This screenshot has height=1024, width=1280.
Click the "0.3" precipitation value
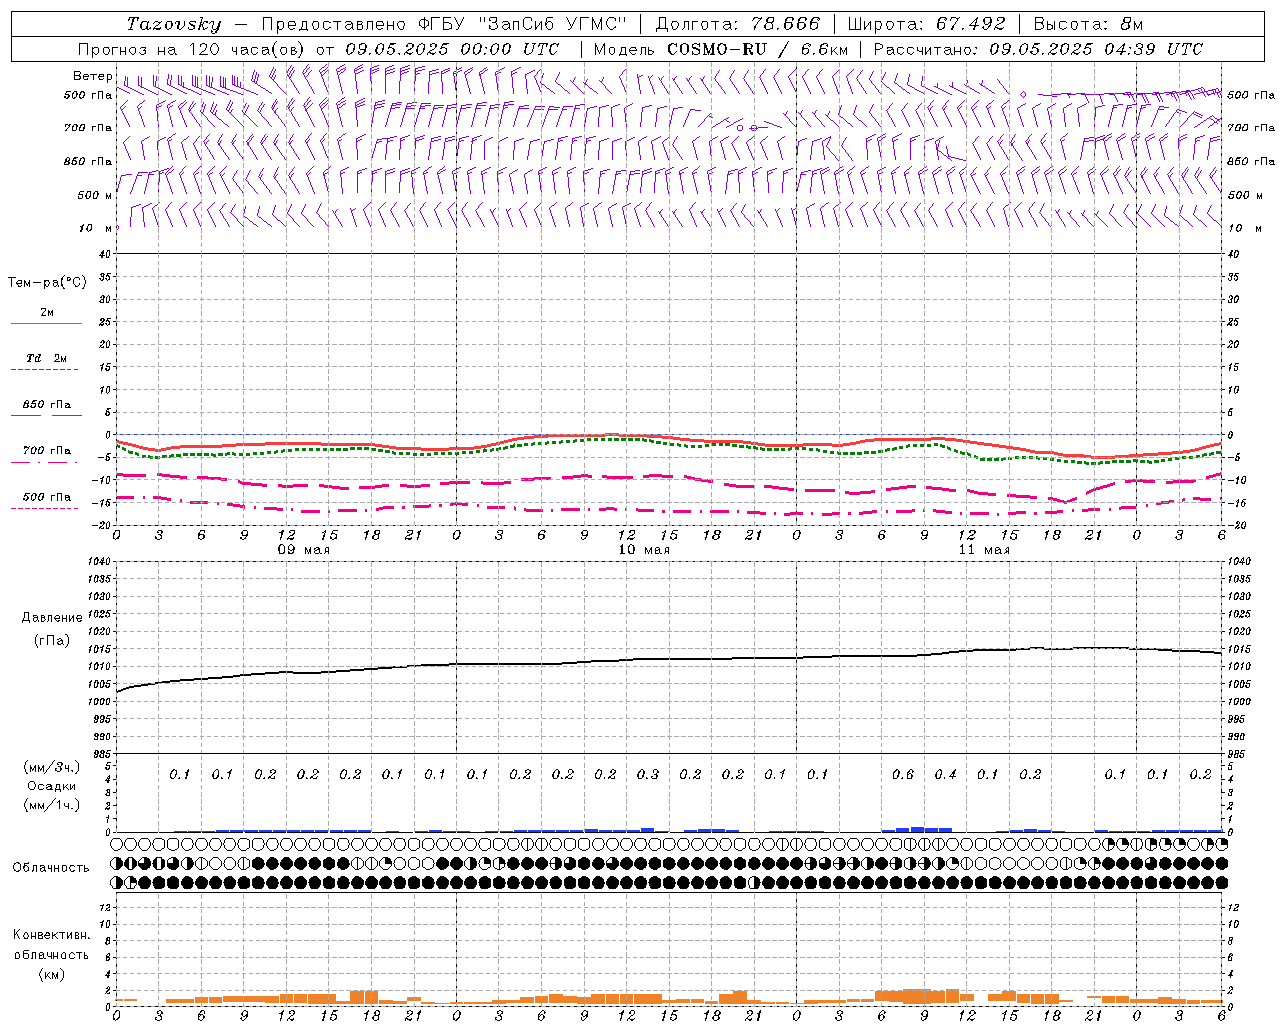[x=648, y=774]
